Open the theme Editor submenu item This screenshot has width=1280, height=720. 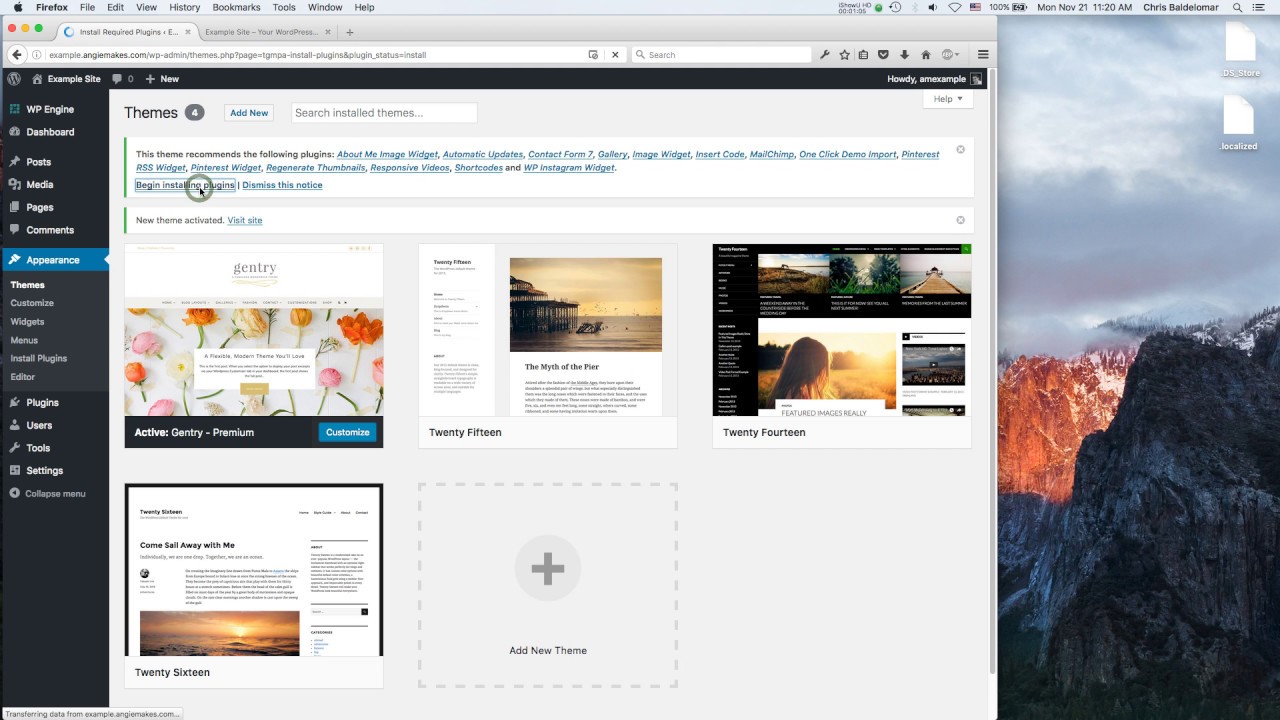(23, 377)
